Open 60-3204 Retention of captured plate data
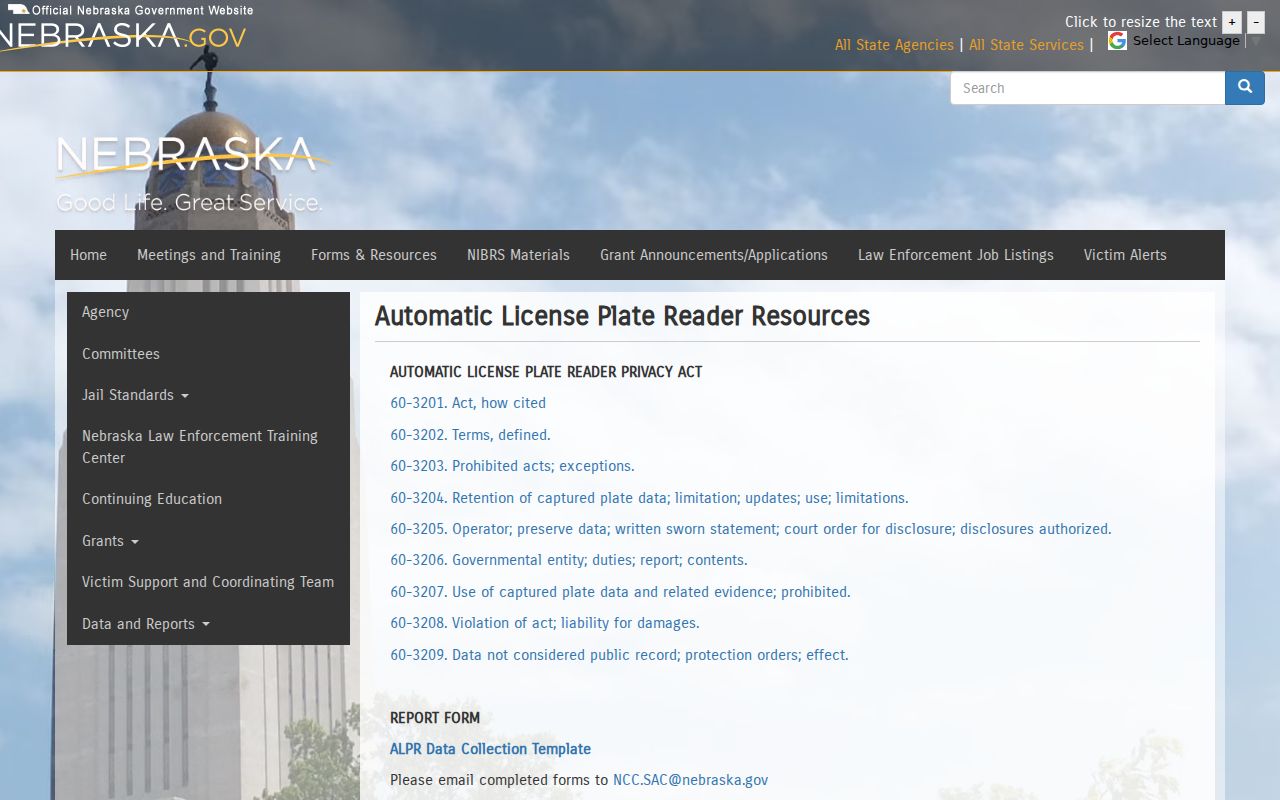 649,498
